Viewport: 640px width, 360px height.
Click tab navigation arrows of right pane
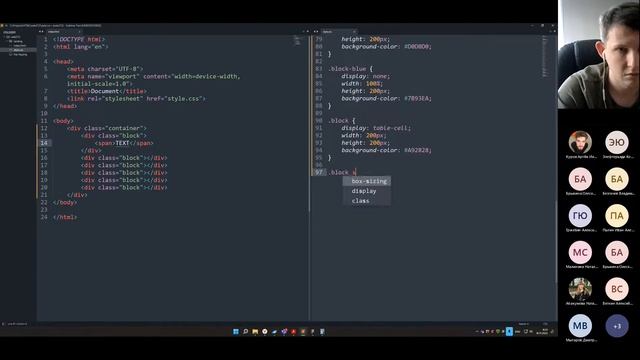(316, 31)
